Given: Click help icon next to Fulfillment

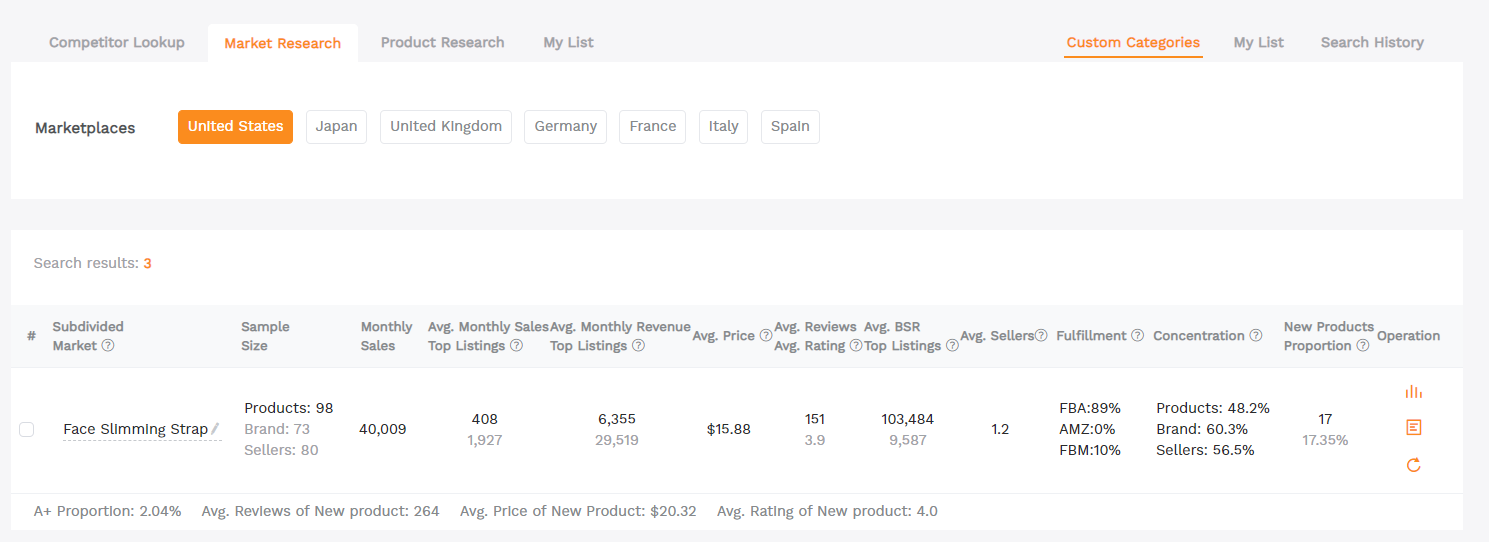Looking at the screenshot, I should (x=1137, y=336).
